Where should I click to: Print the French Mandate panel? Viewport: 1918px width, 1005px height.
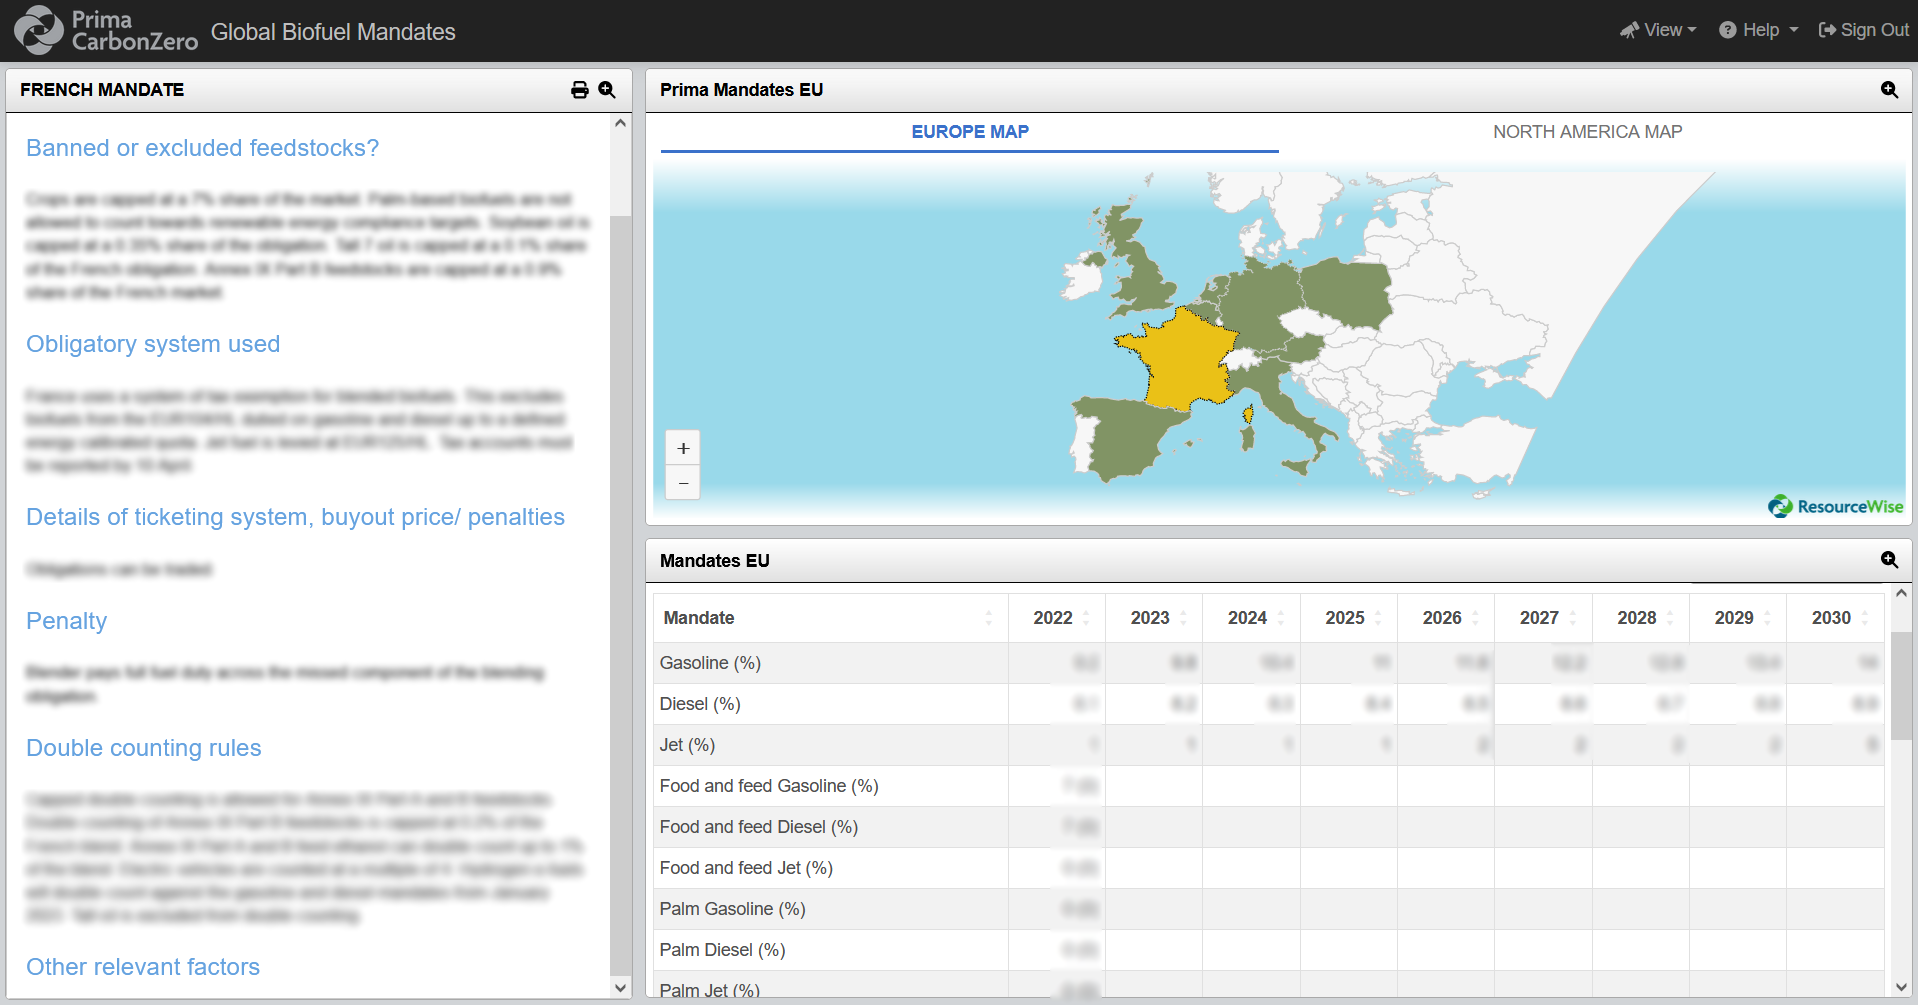tap(580, 90)
